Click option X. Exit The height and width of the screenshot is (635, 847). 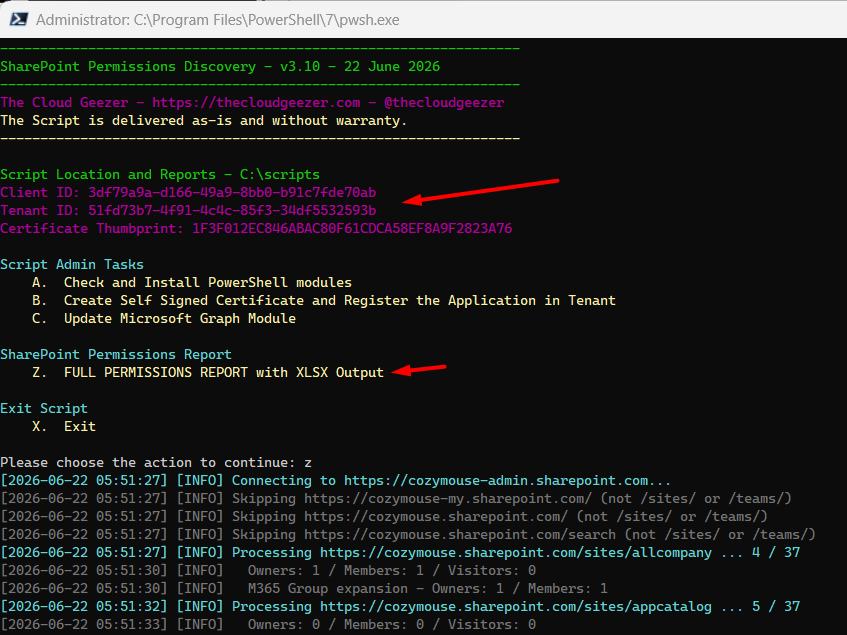pyautogui.click(x=64, y=427)
